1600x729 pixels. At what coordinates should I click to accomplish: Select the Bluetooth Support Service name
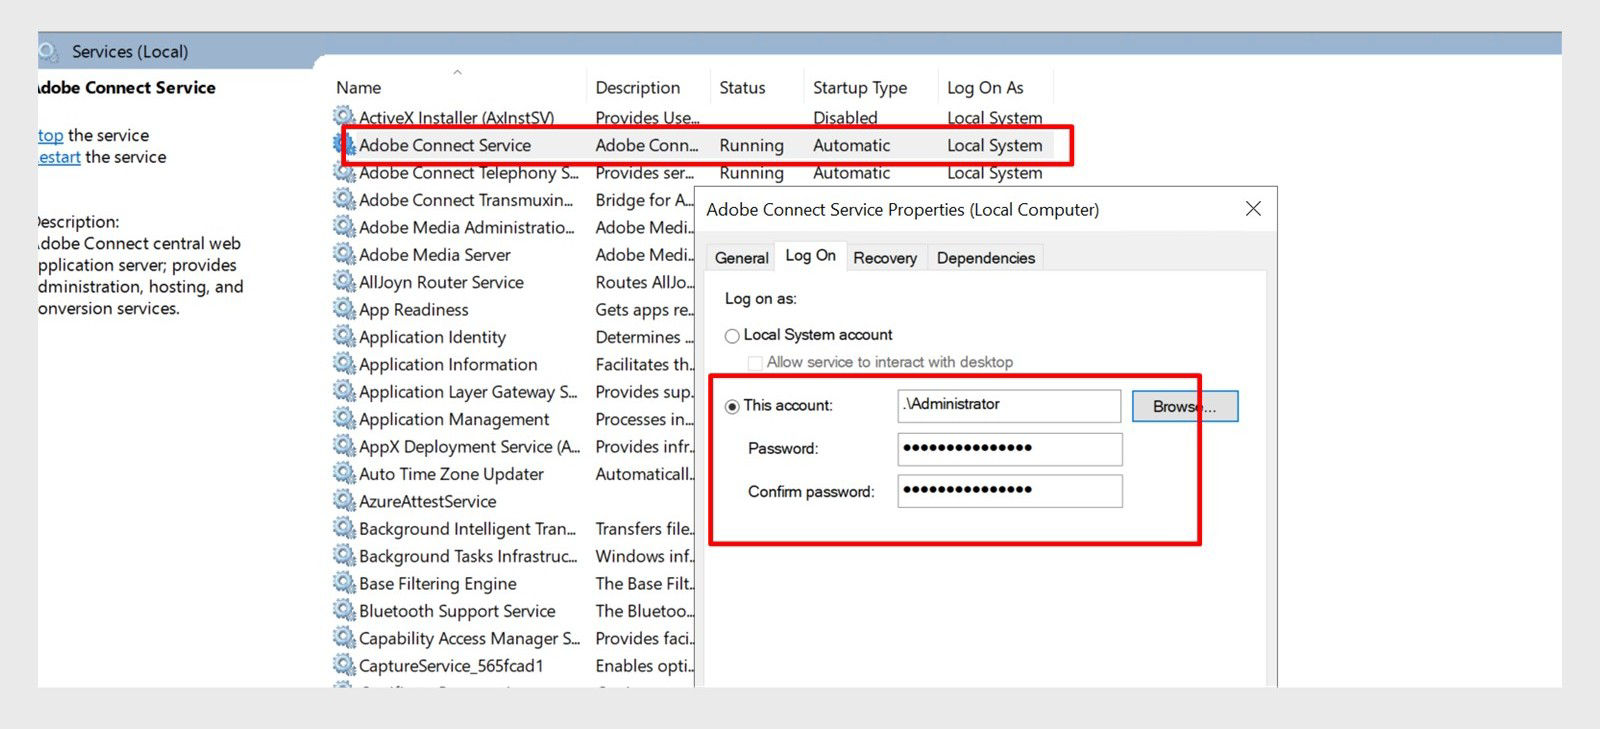(x=457, y=611)
